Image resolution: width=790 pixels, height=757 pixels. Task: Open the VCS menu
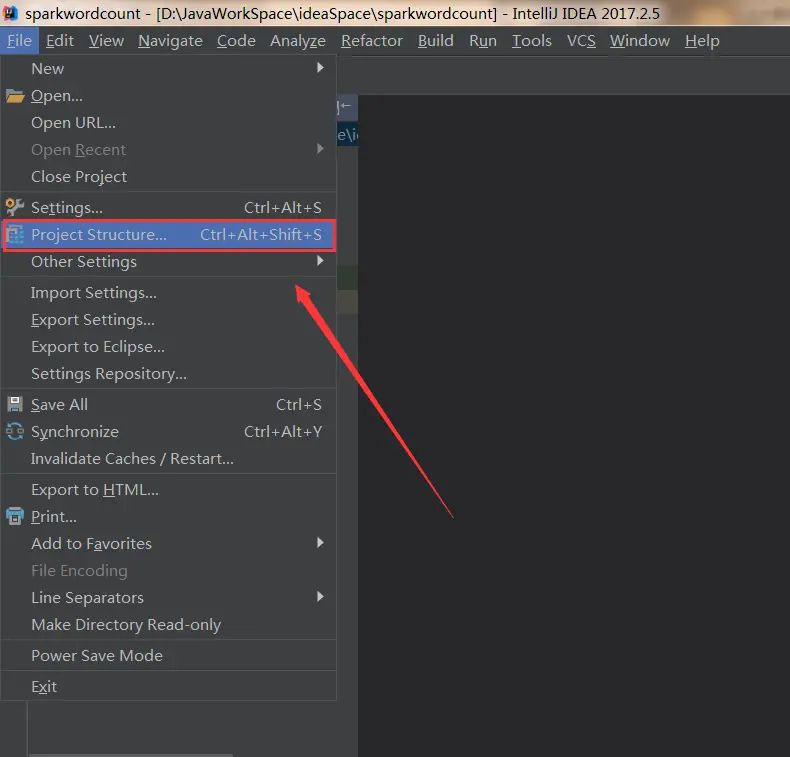[x=581, y=40]
